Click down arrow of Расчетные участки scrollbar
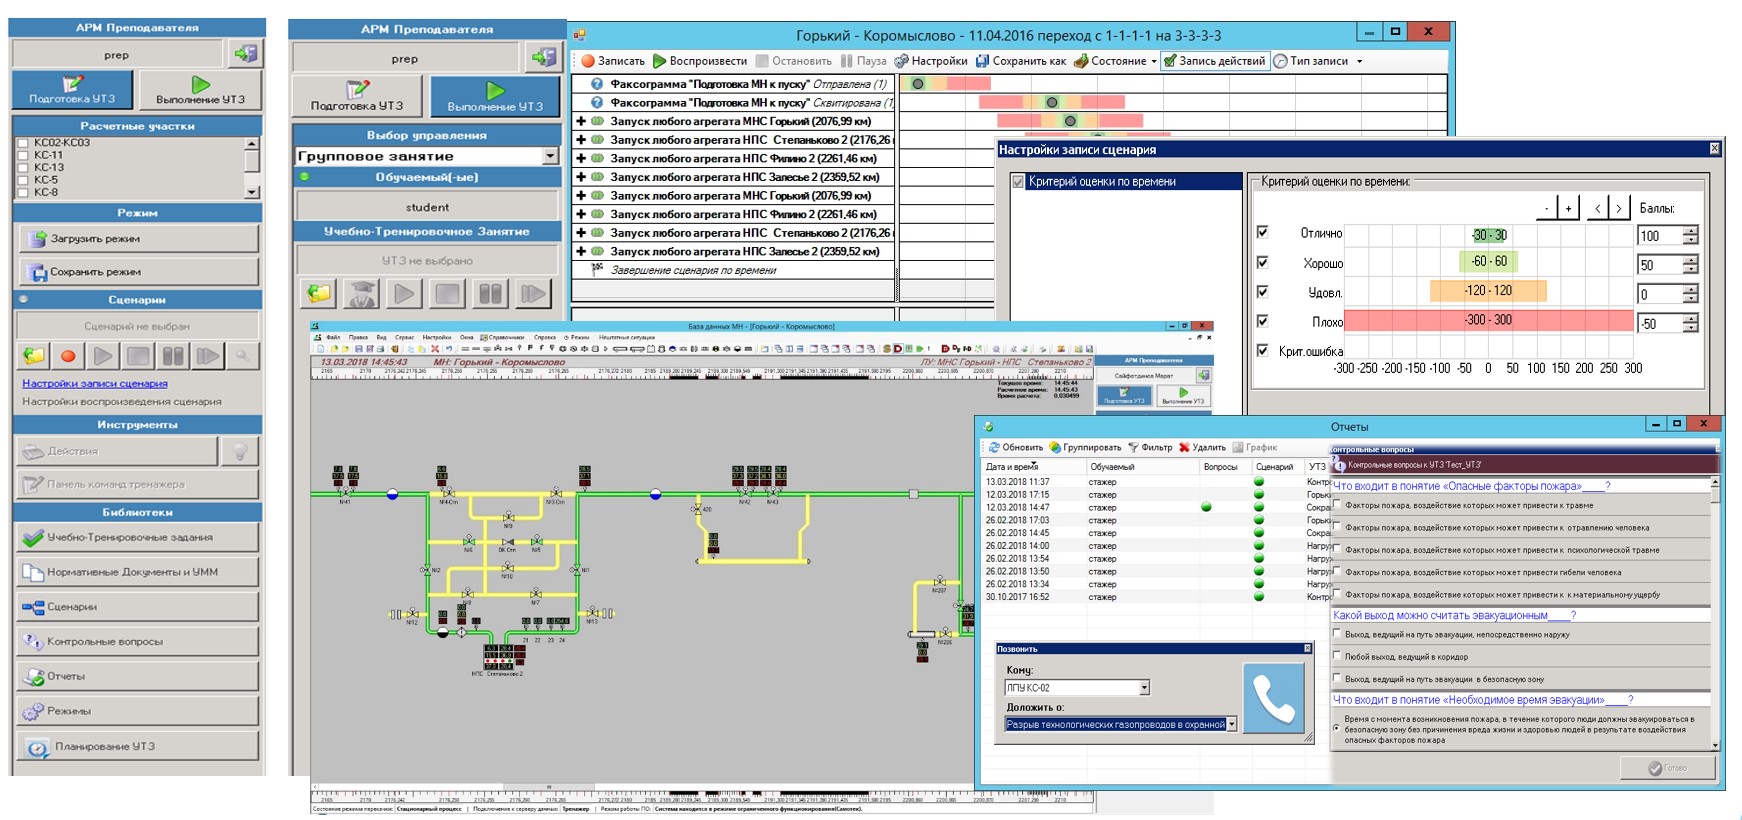 [x=251, y=192]
